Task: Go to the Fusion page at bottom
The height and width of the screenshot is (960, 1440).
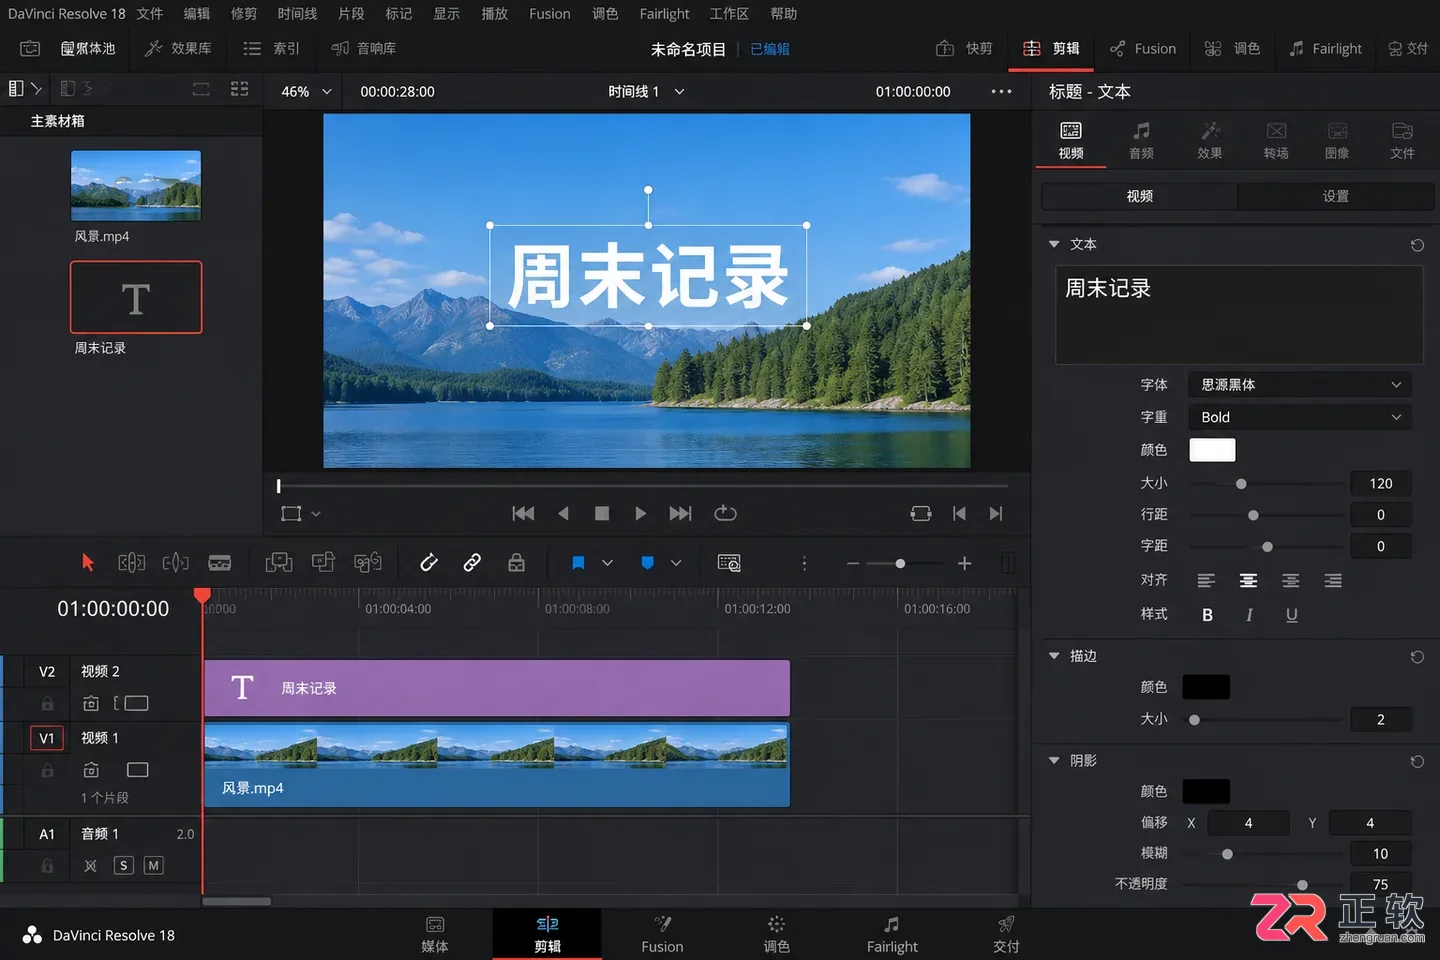Action: (662, 934)
